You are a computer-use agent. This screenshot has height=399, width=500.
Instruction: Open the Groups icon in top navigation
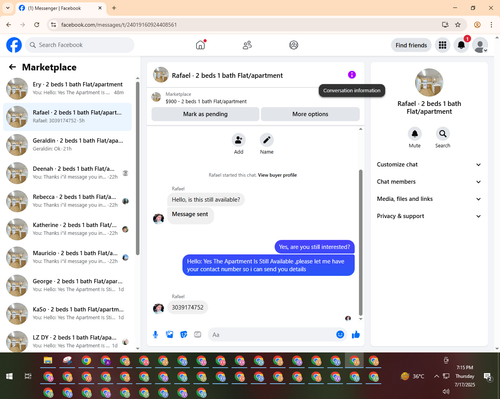(x=294, y=45)
